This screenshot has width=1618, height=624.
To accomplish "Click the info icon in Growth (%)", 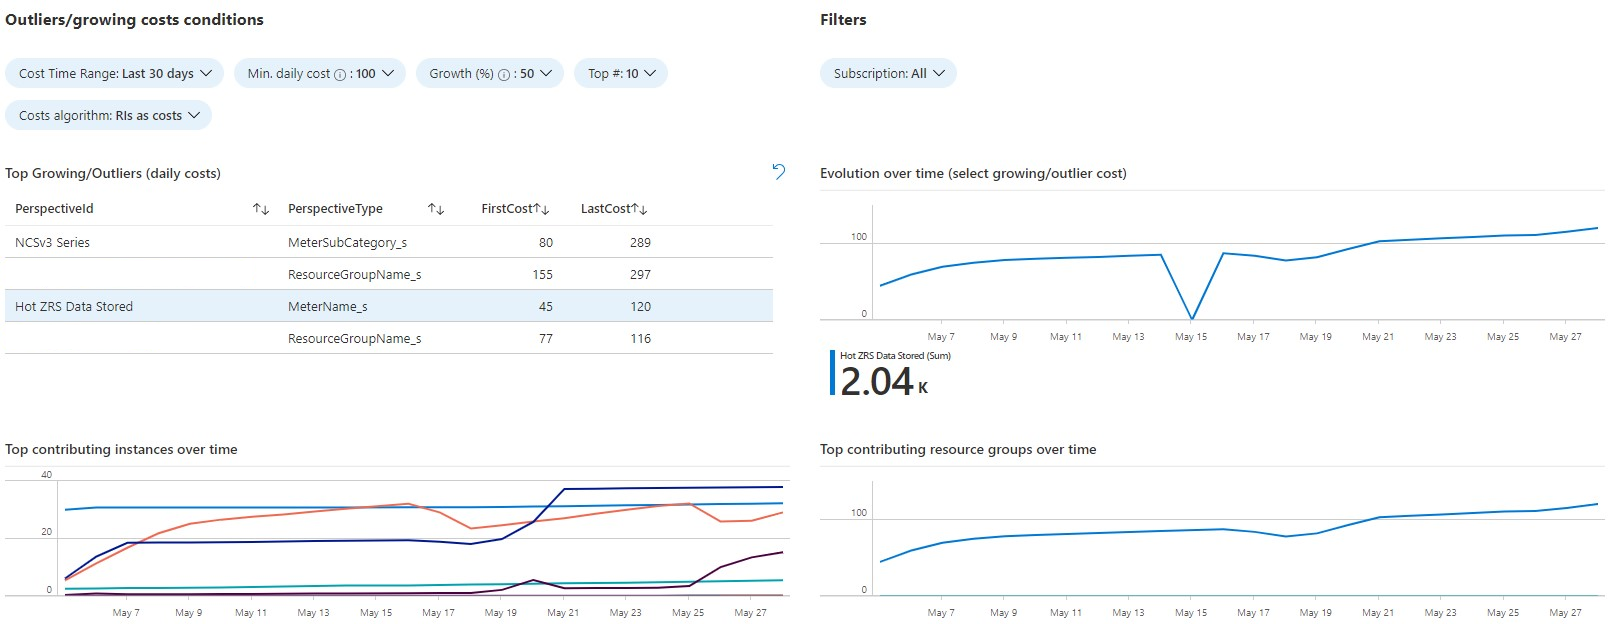I will point(504,74).
